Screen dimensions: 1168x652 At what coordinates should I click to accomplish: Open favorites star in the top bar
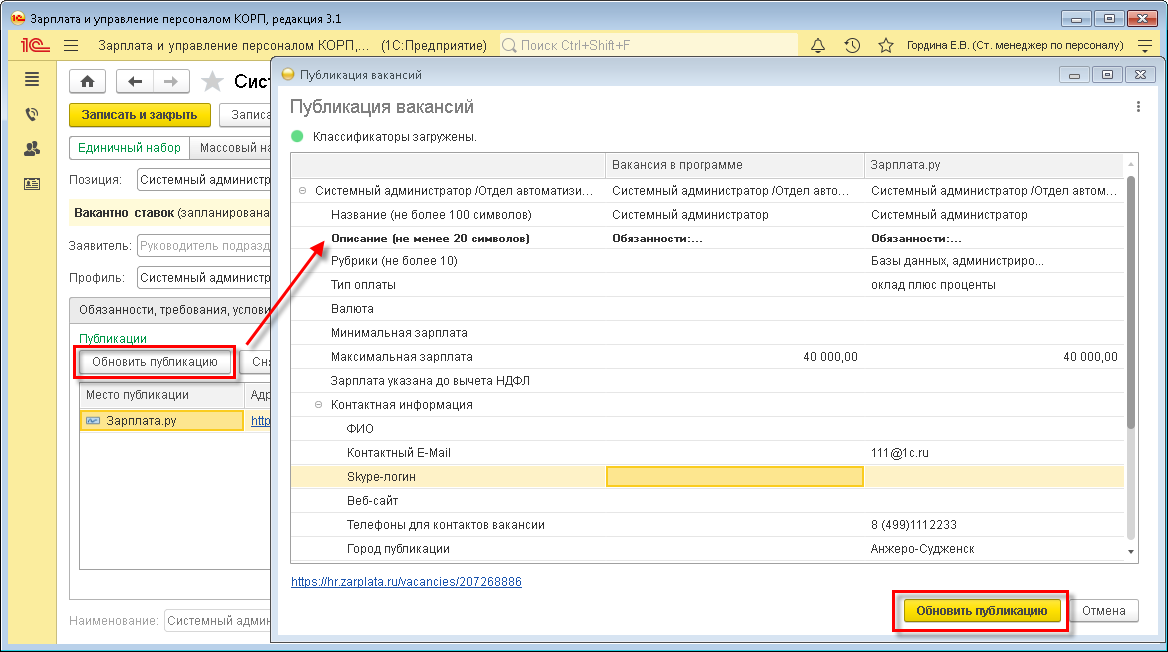886,45
